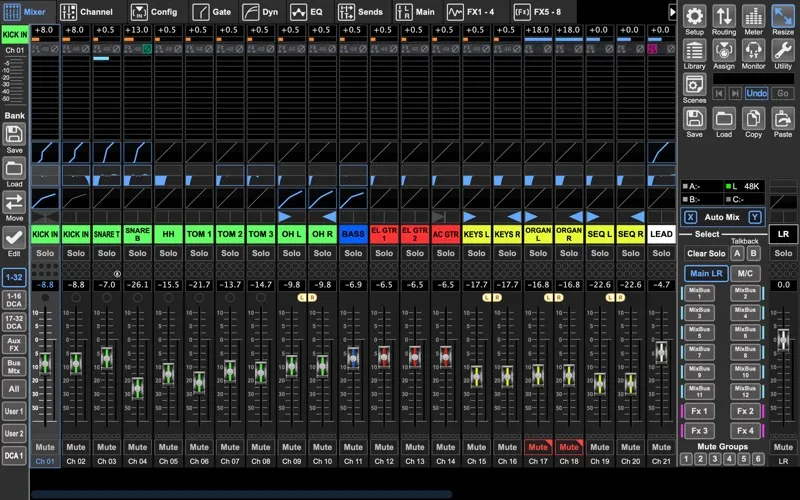
Task: Open the Setup gear icon
Action: pos(694,16)
